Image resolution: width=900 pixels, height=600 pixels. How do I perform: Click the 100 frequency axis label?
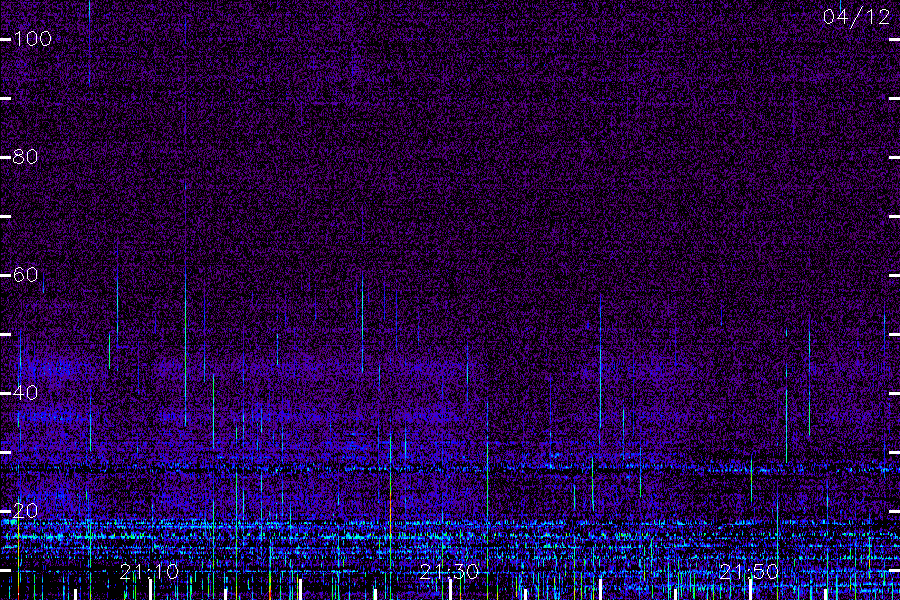(x=33, y=39)
